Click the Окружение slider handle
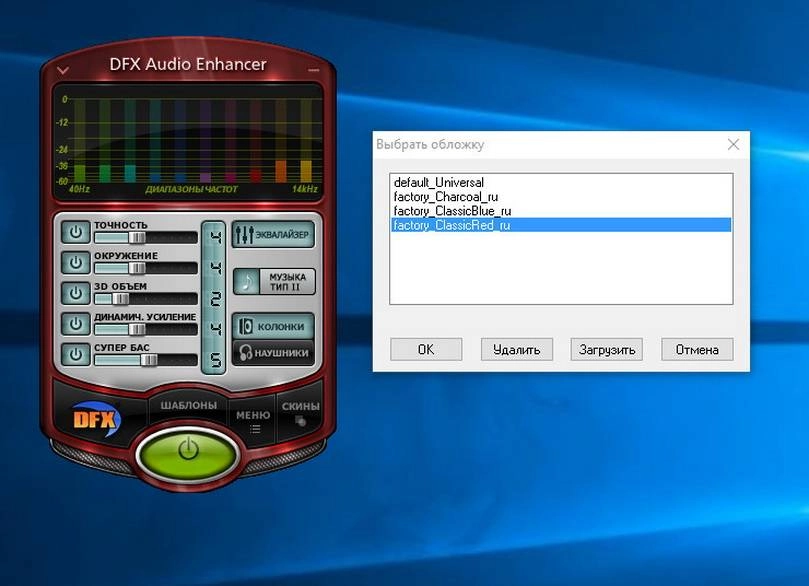The height and width of the screenshot is (586, 809). [137, 268]
